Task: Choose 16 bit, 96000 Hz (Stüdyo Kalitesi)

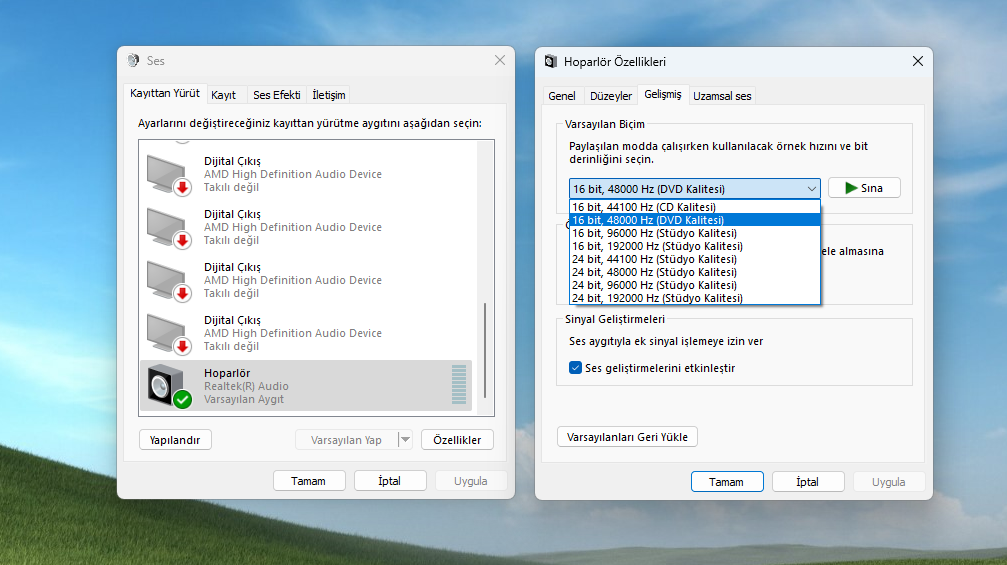Action: tap(694, 233)
